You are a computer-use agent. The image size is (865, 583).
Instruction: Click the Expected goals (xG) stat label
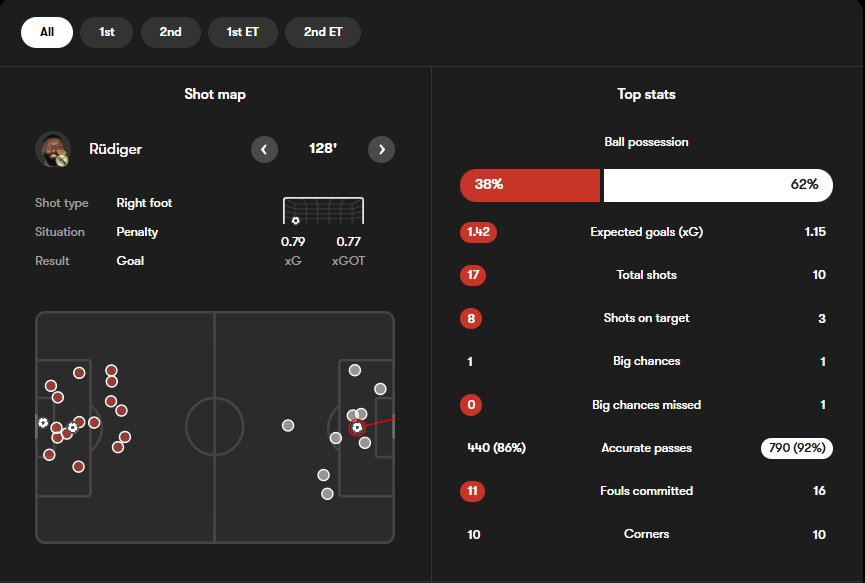(x=647, y=232)
